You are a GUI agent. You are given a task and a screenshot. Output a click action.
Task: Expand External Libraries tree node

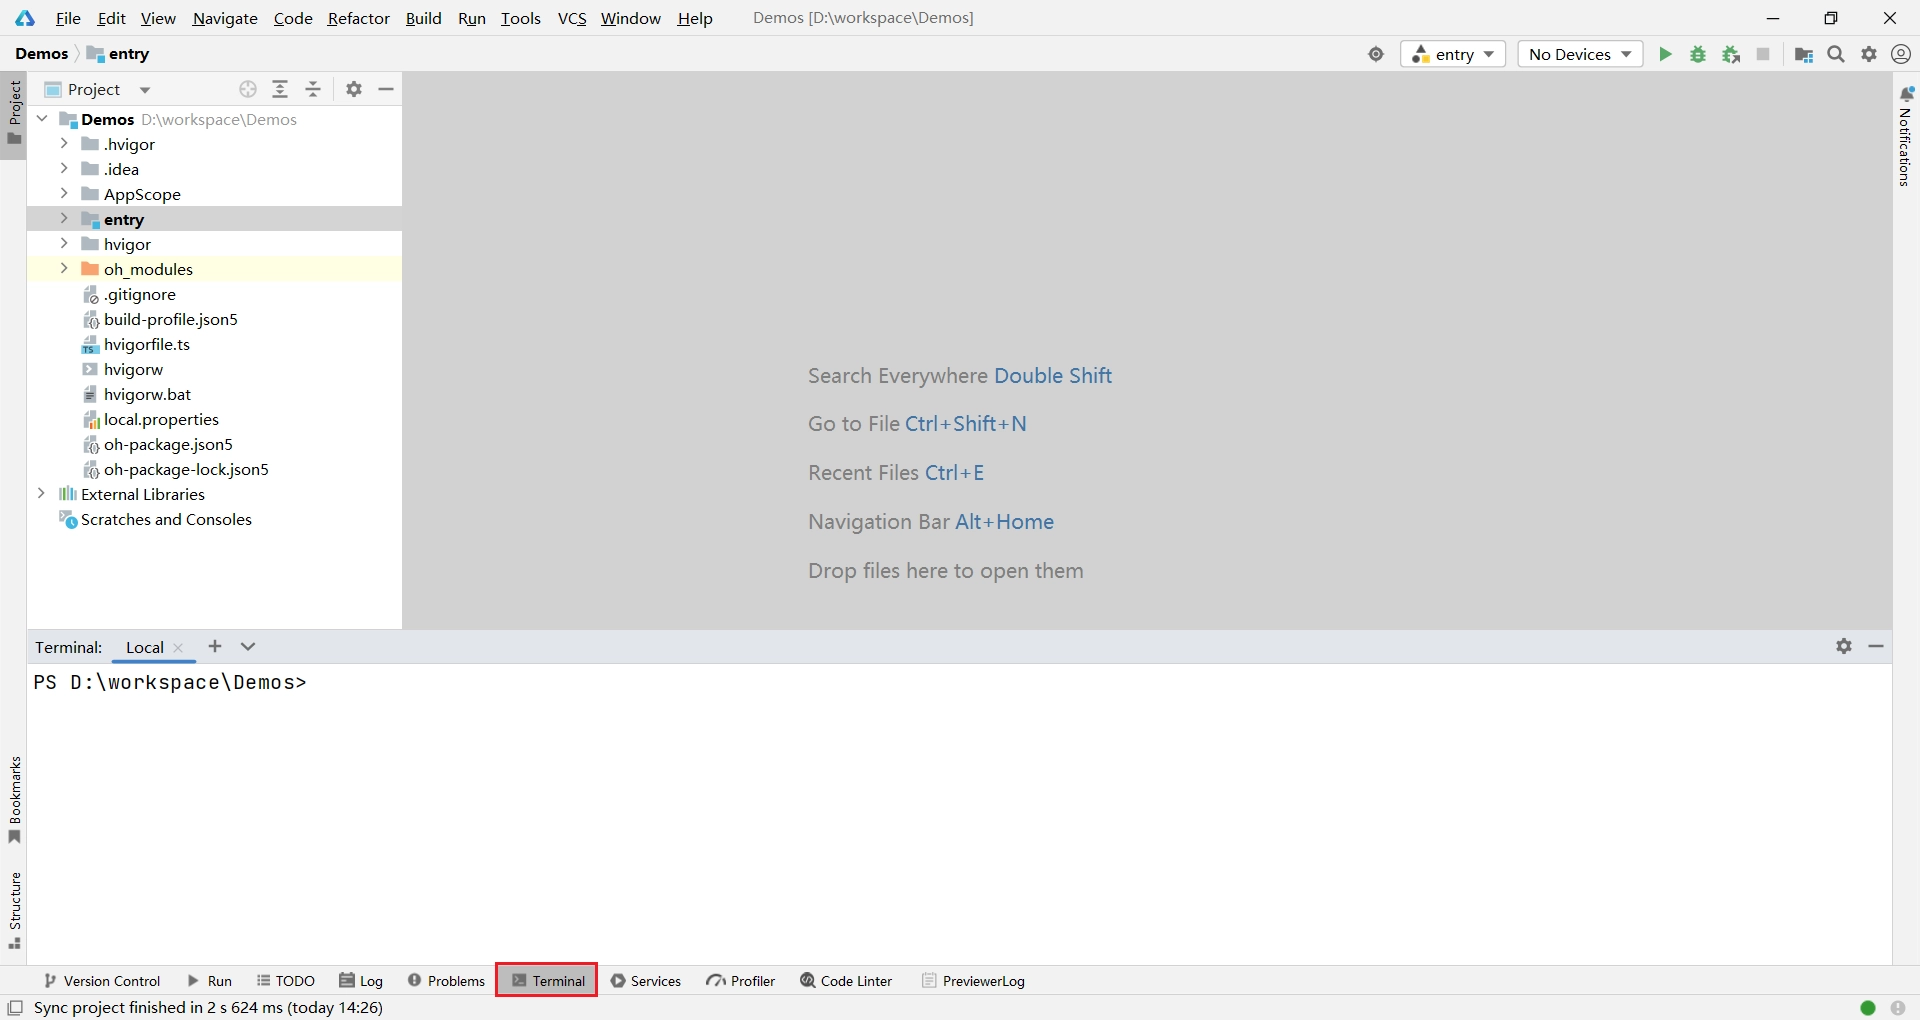pos(41,494)
